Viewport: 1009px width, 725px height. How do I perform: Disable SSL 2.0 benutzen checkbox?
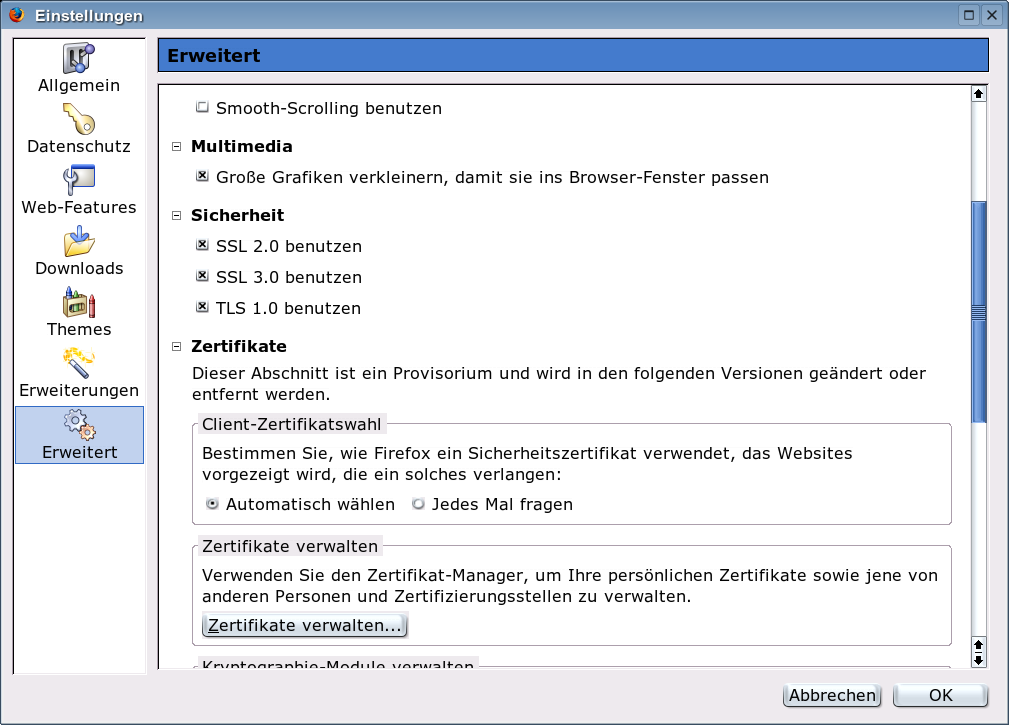point(202,245)
